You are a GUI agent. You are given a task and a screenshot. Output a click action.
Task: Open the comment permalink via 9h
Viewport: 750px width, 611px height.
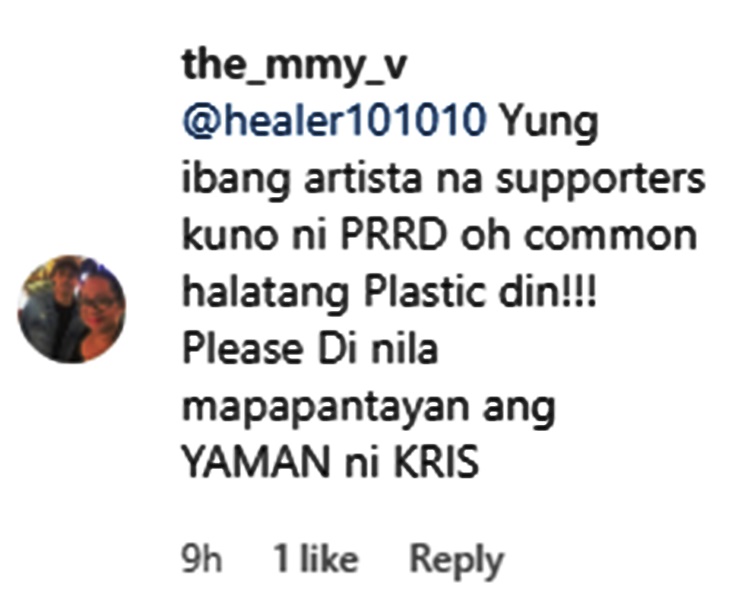(202, 558)
